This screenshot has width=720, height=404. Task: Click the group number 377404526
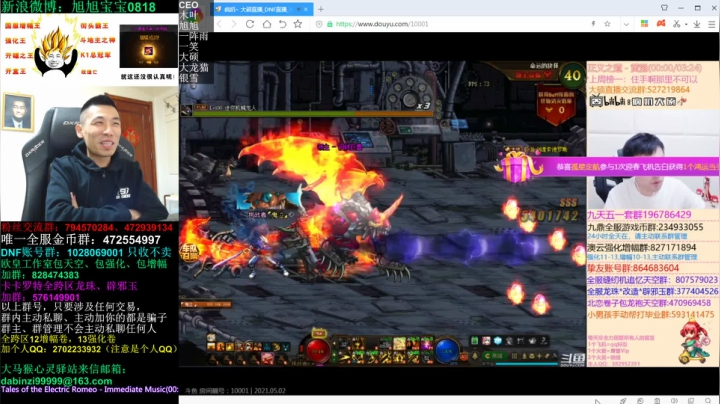coord(697,292)
